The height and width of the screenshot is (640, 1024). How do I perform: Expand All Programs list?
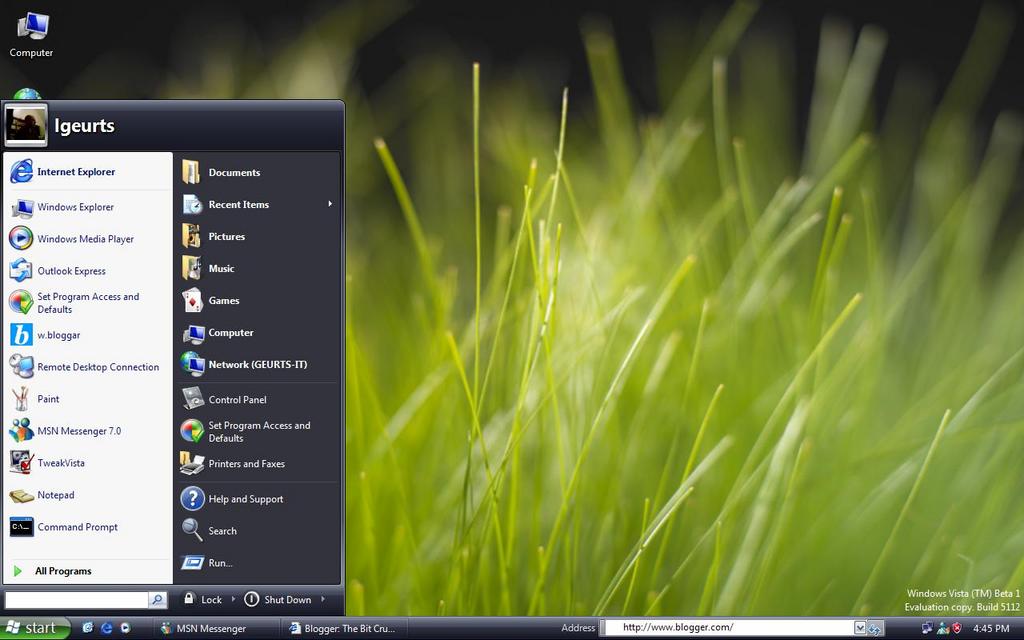(88, 571)
